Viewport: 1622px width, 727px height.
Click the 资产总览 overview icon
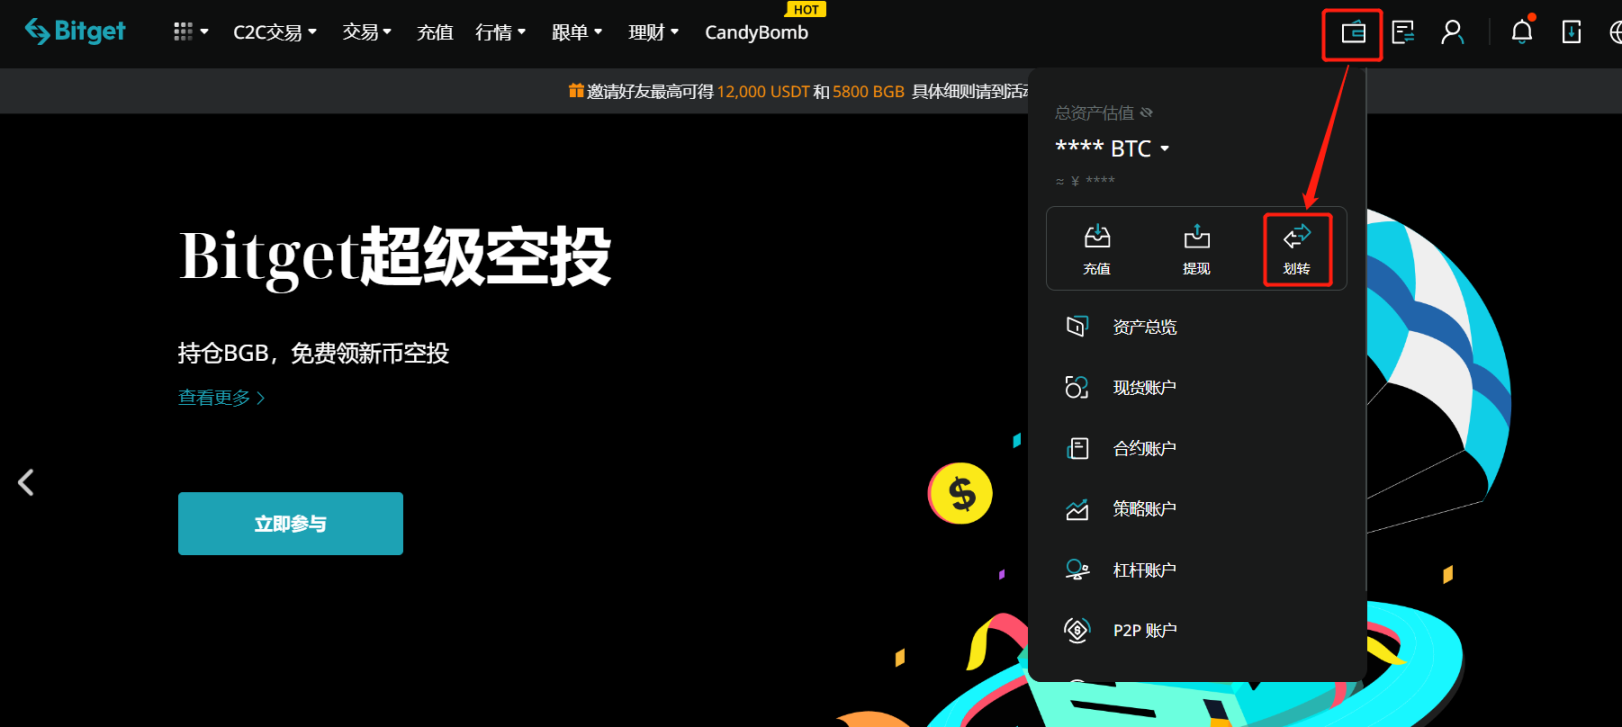click(x=1077, y=327)
